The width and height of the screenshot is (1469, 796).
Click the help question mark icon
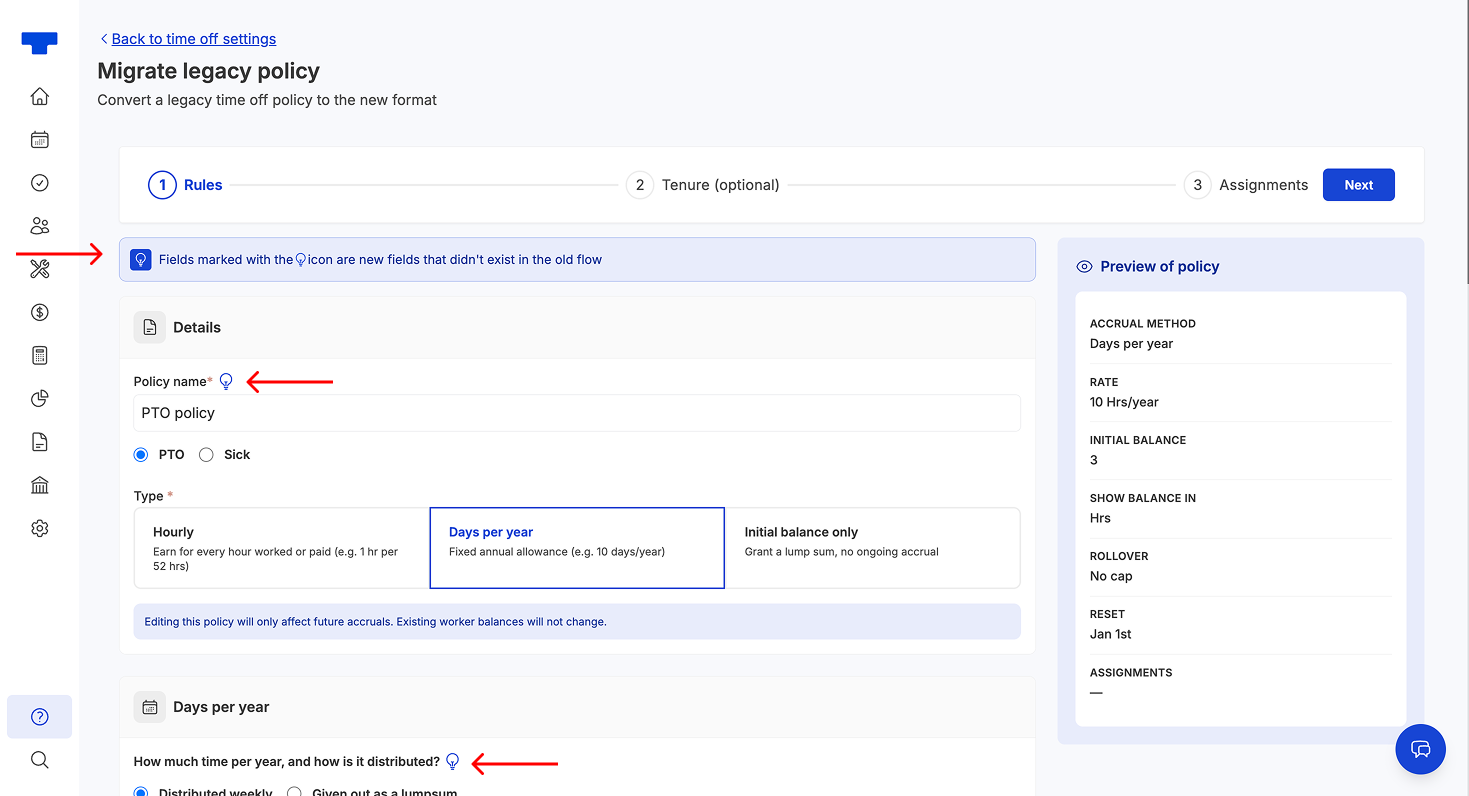(x=40, y=716)
